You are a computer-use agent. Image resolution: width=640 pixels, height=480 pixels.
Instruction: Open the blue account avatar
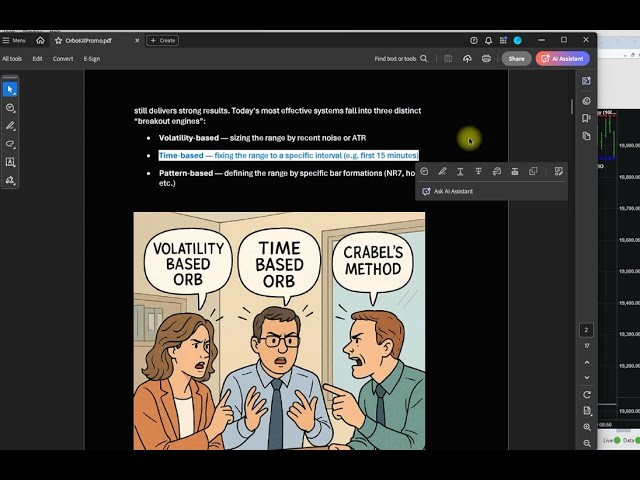click(518, 40)
